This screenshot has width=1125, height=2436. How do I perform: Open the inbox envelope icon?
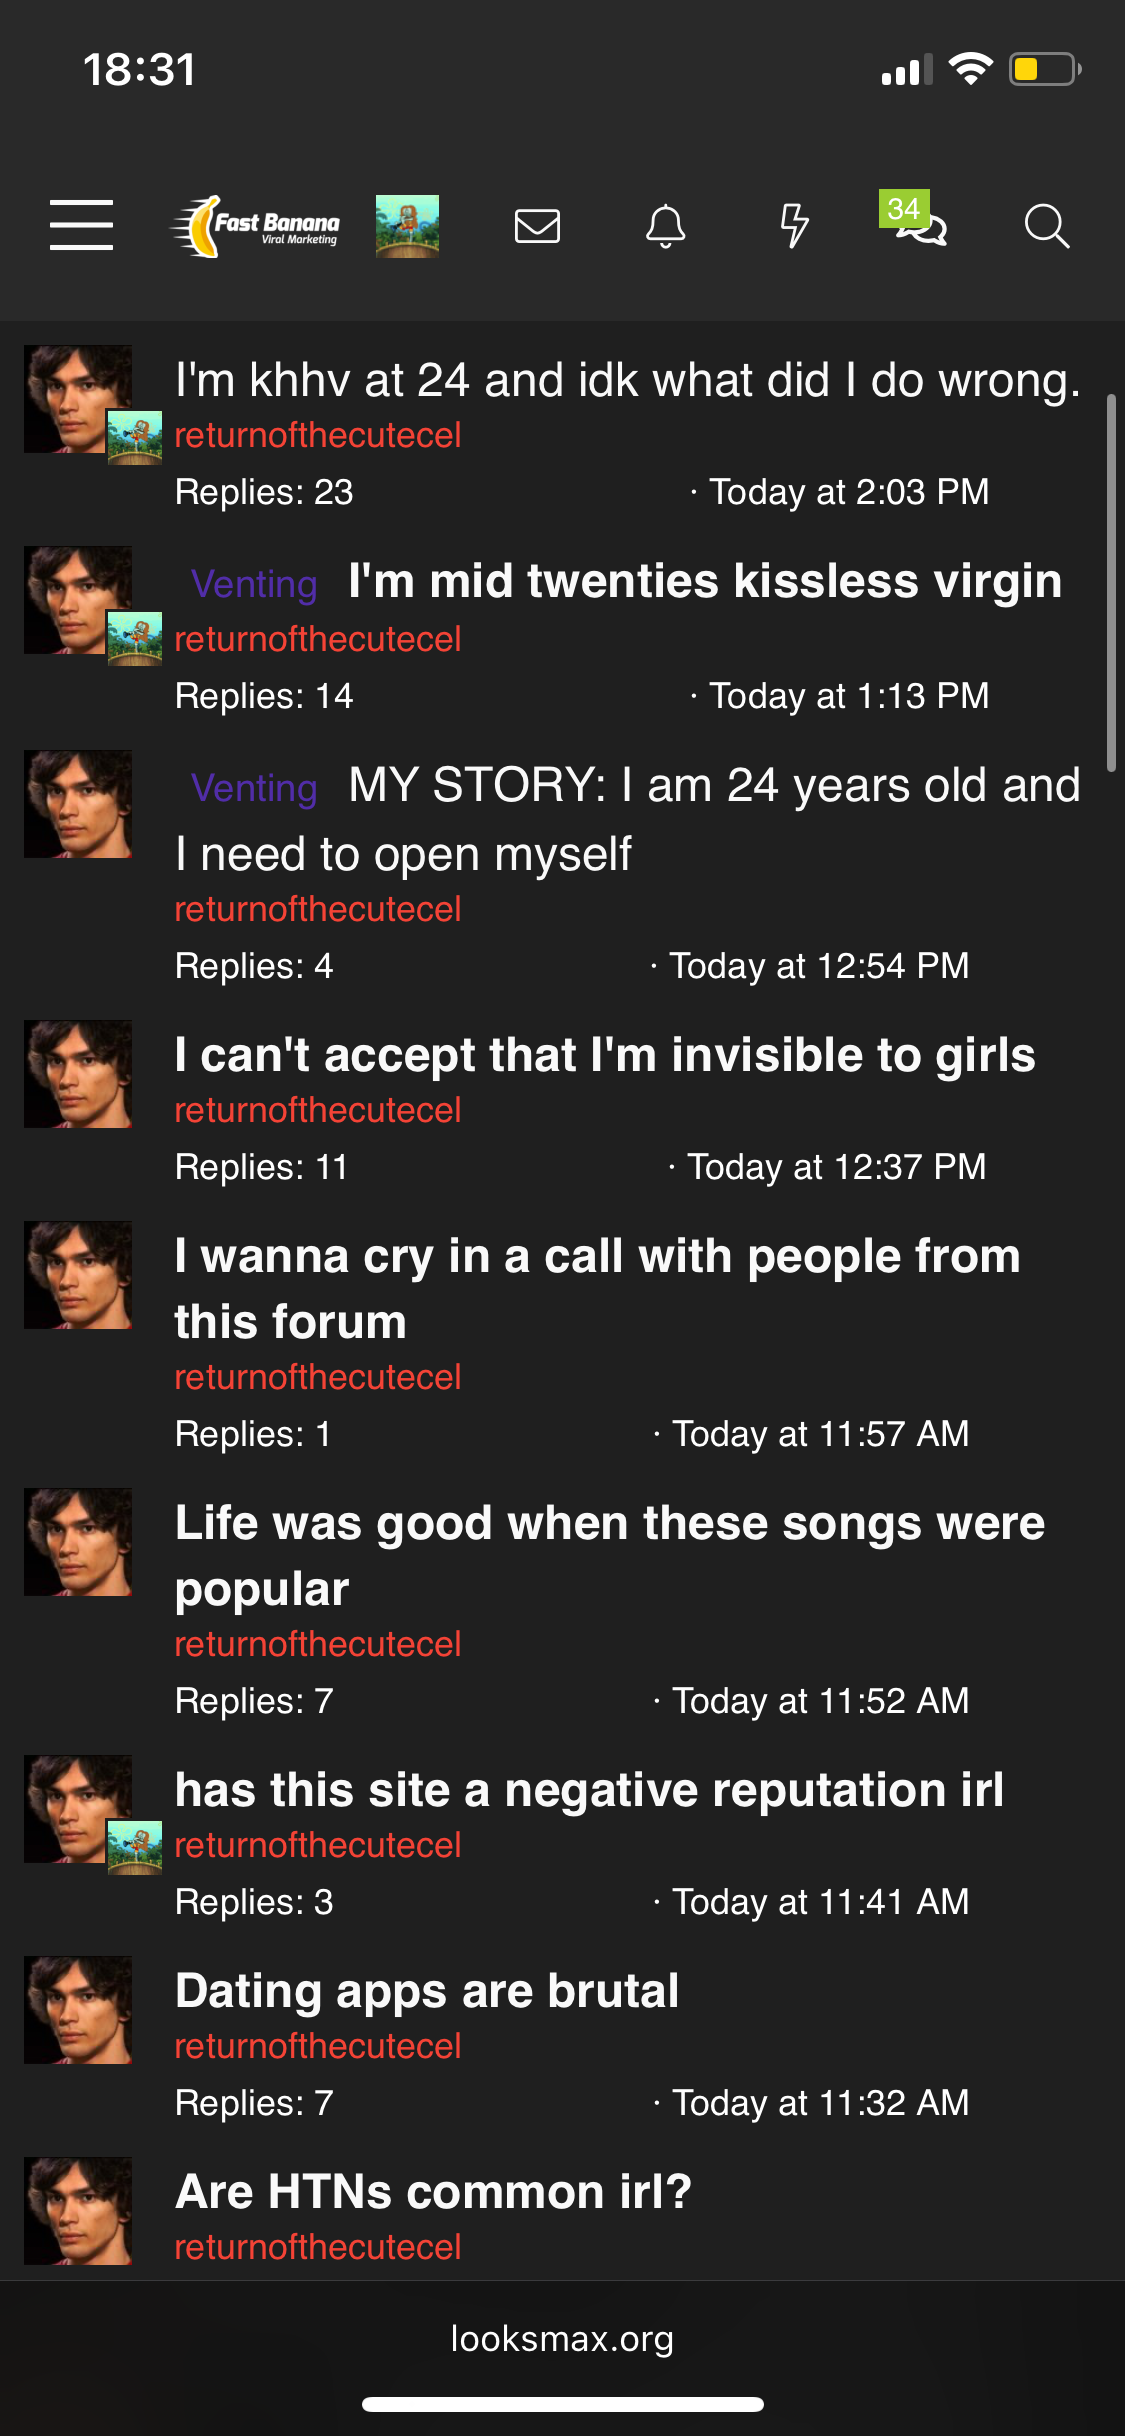coord(537,226)
